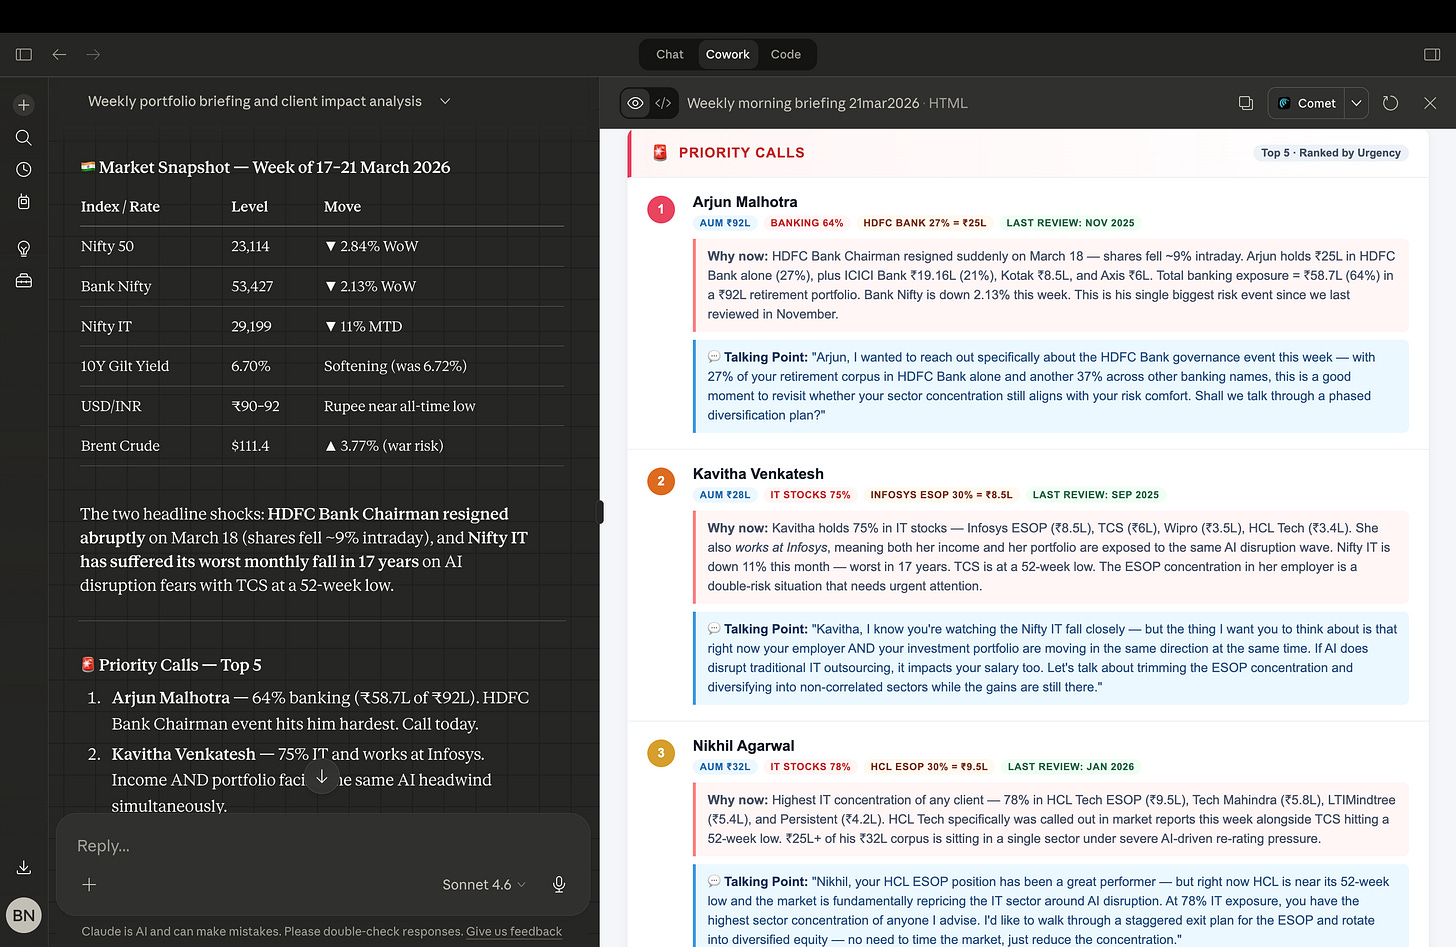1456x947 pixels.
Task: Click rank 1 red number badge
Action: click(x=661, y=209)
